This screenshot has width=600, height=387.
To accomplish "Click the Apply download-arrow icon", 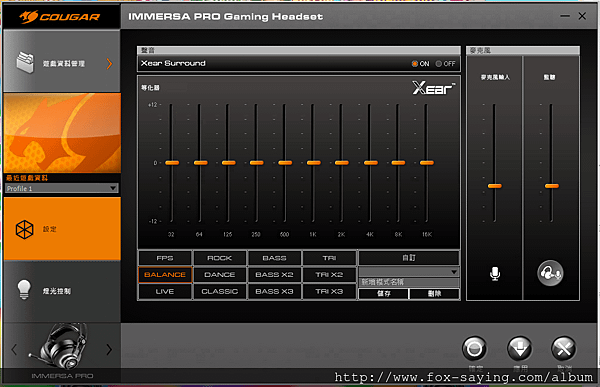I will pos(519,349).
